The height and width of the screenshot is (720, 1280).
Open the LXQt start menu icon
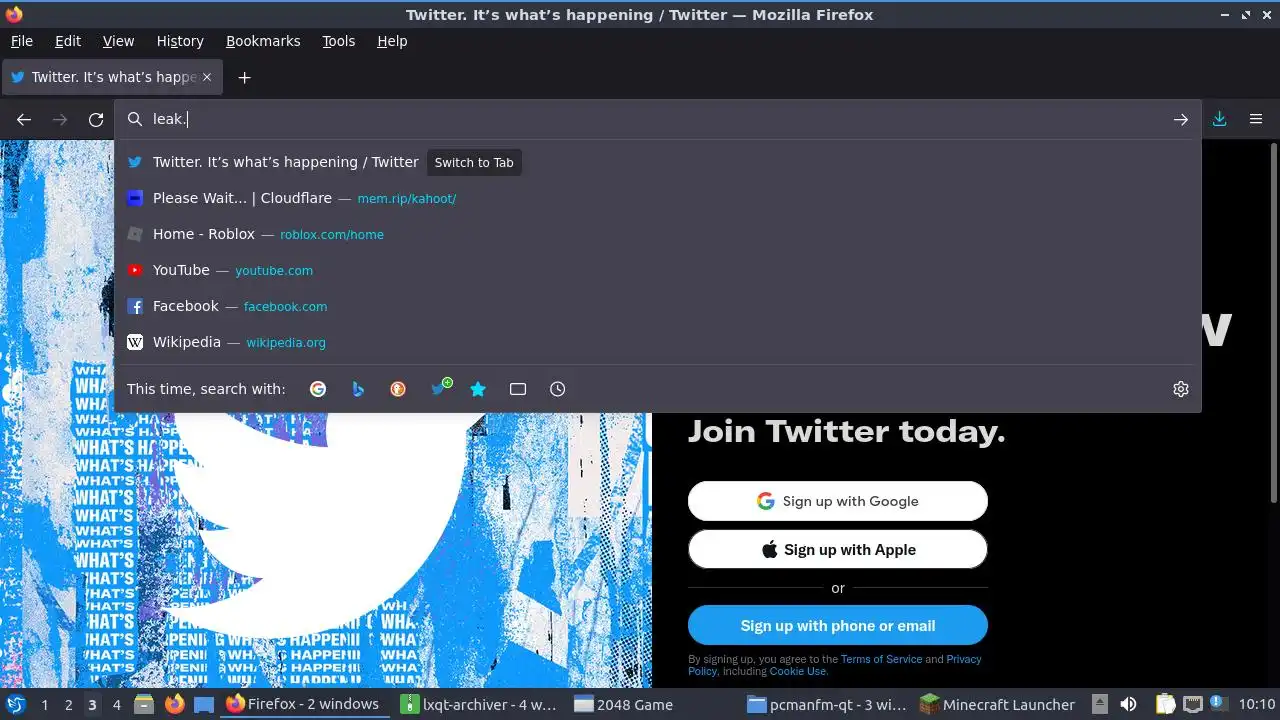(x=14, y=704)
